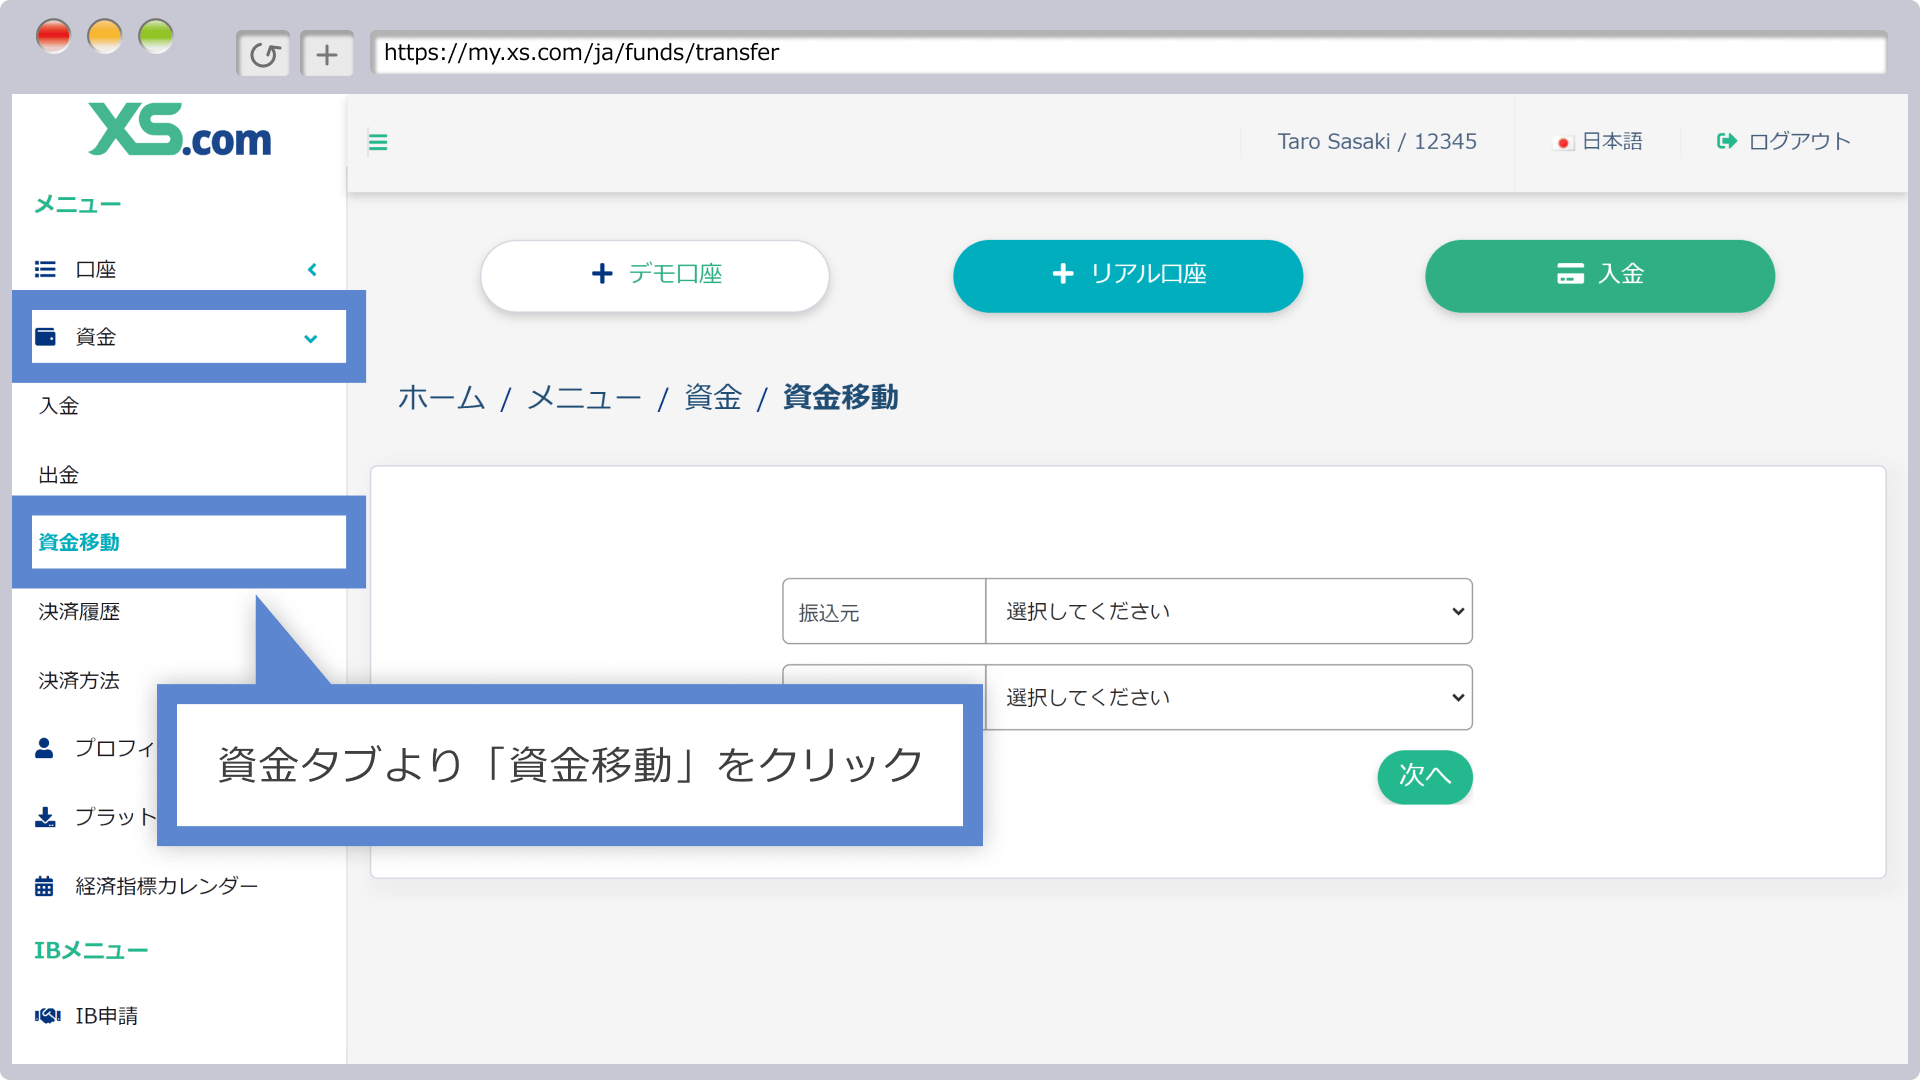Click the 資金移動 breadcrumb title

coord(840,397)
